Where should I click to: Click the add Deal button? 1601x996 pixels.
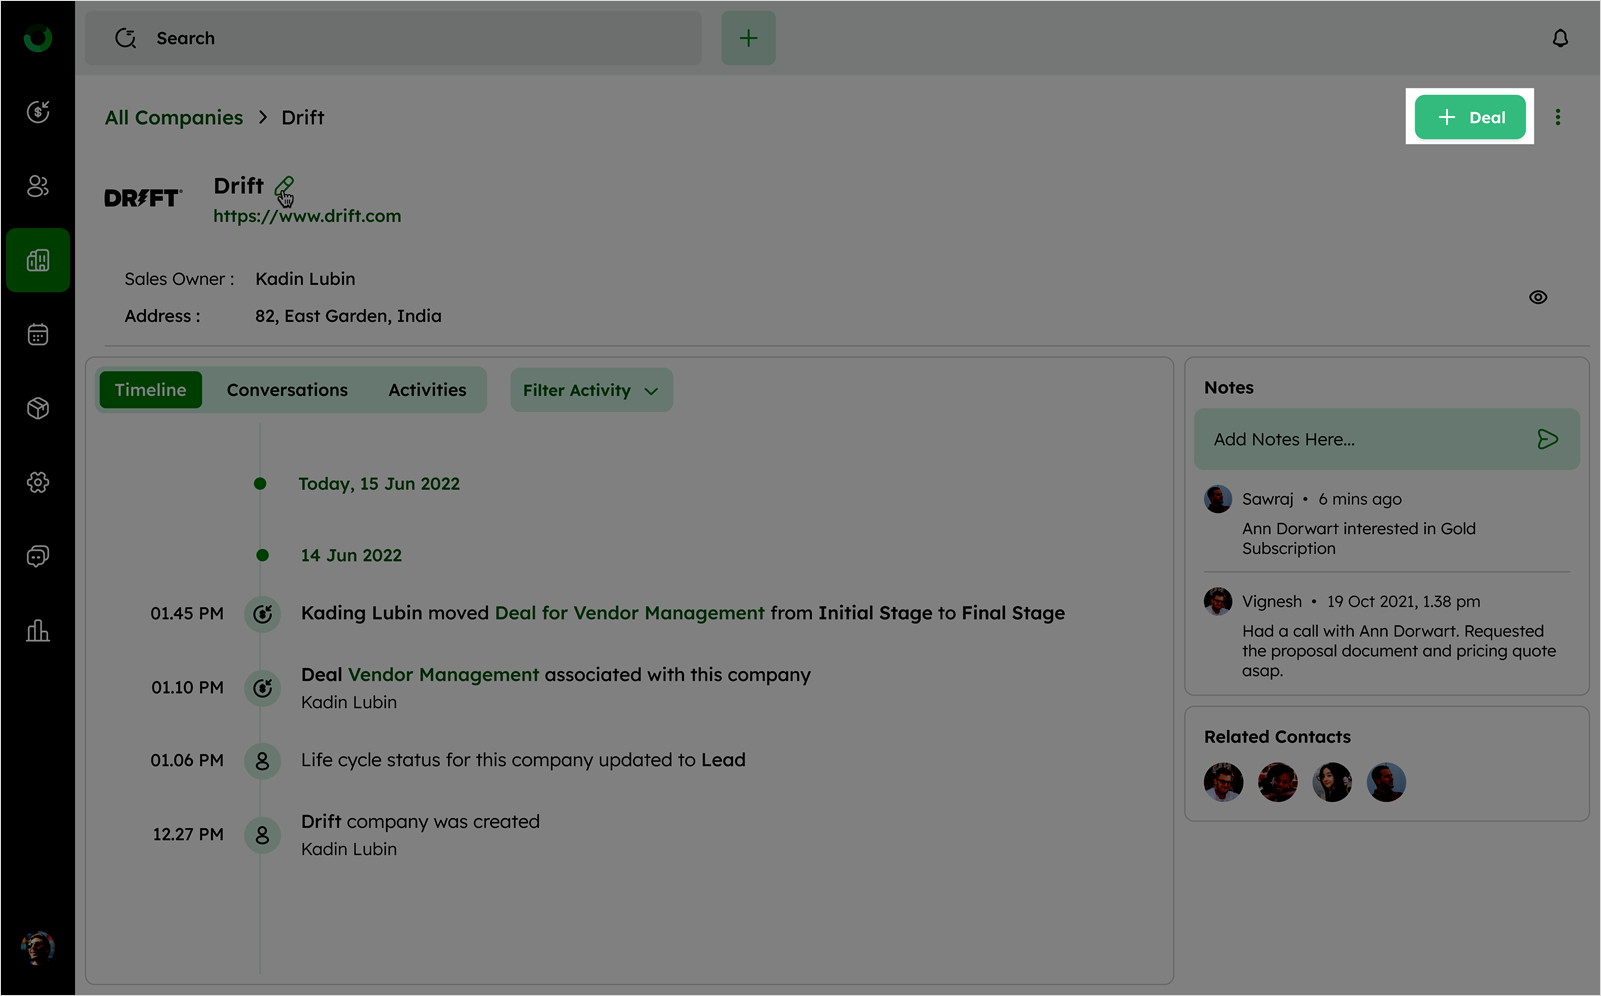tap(1470, 117)
